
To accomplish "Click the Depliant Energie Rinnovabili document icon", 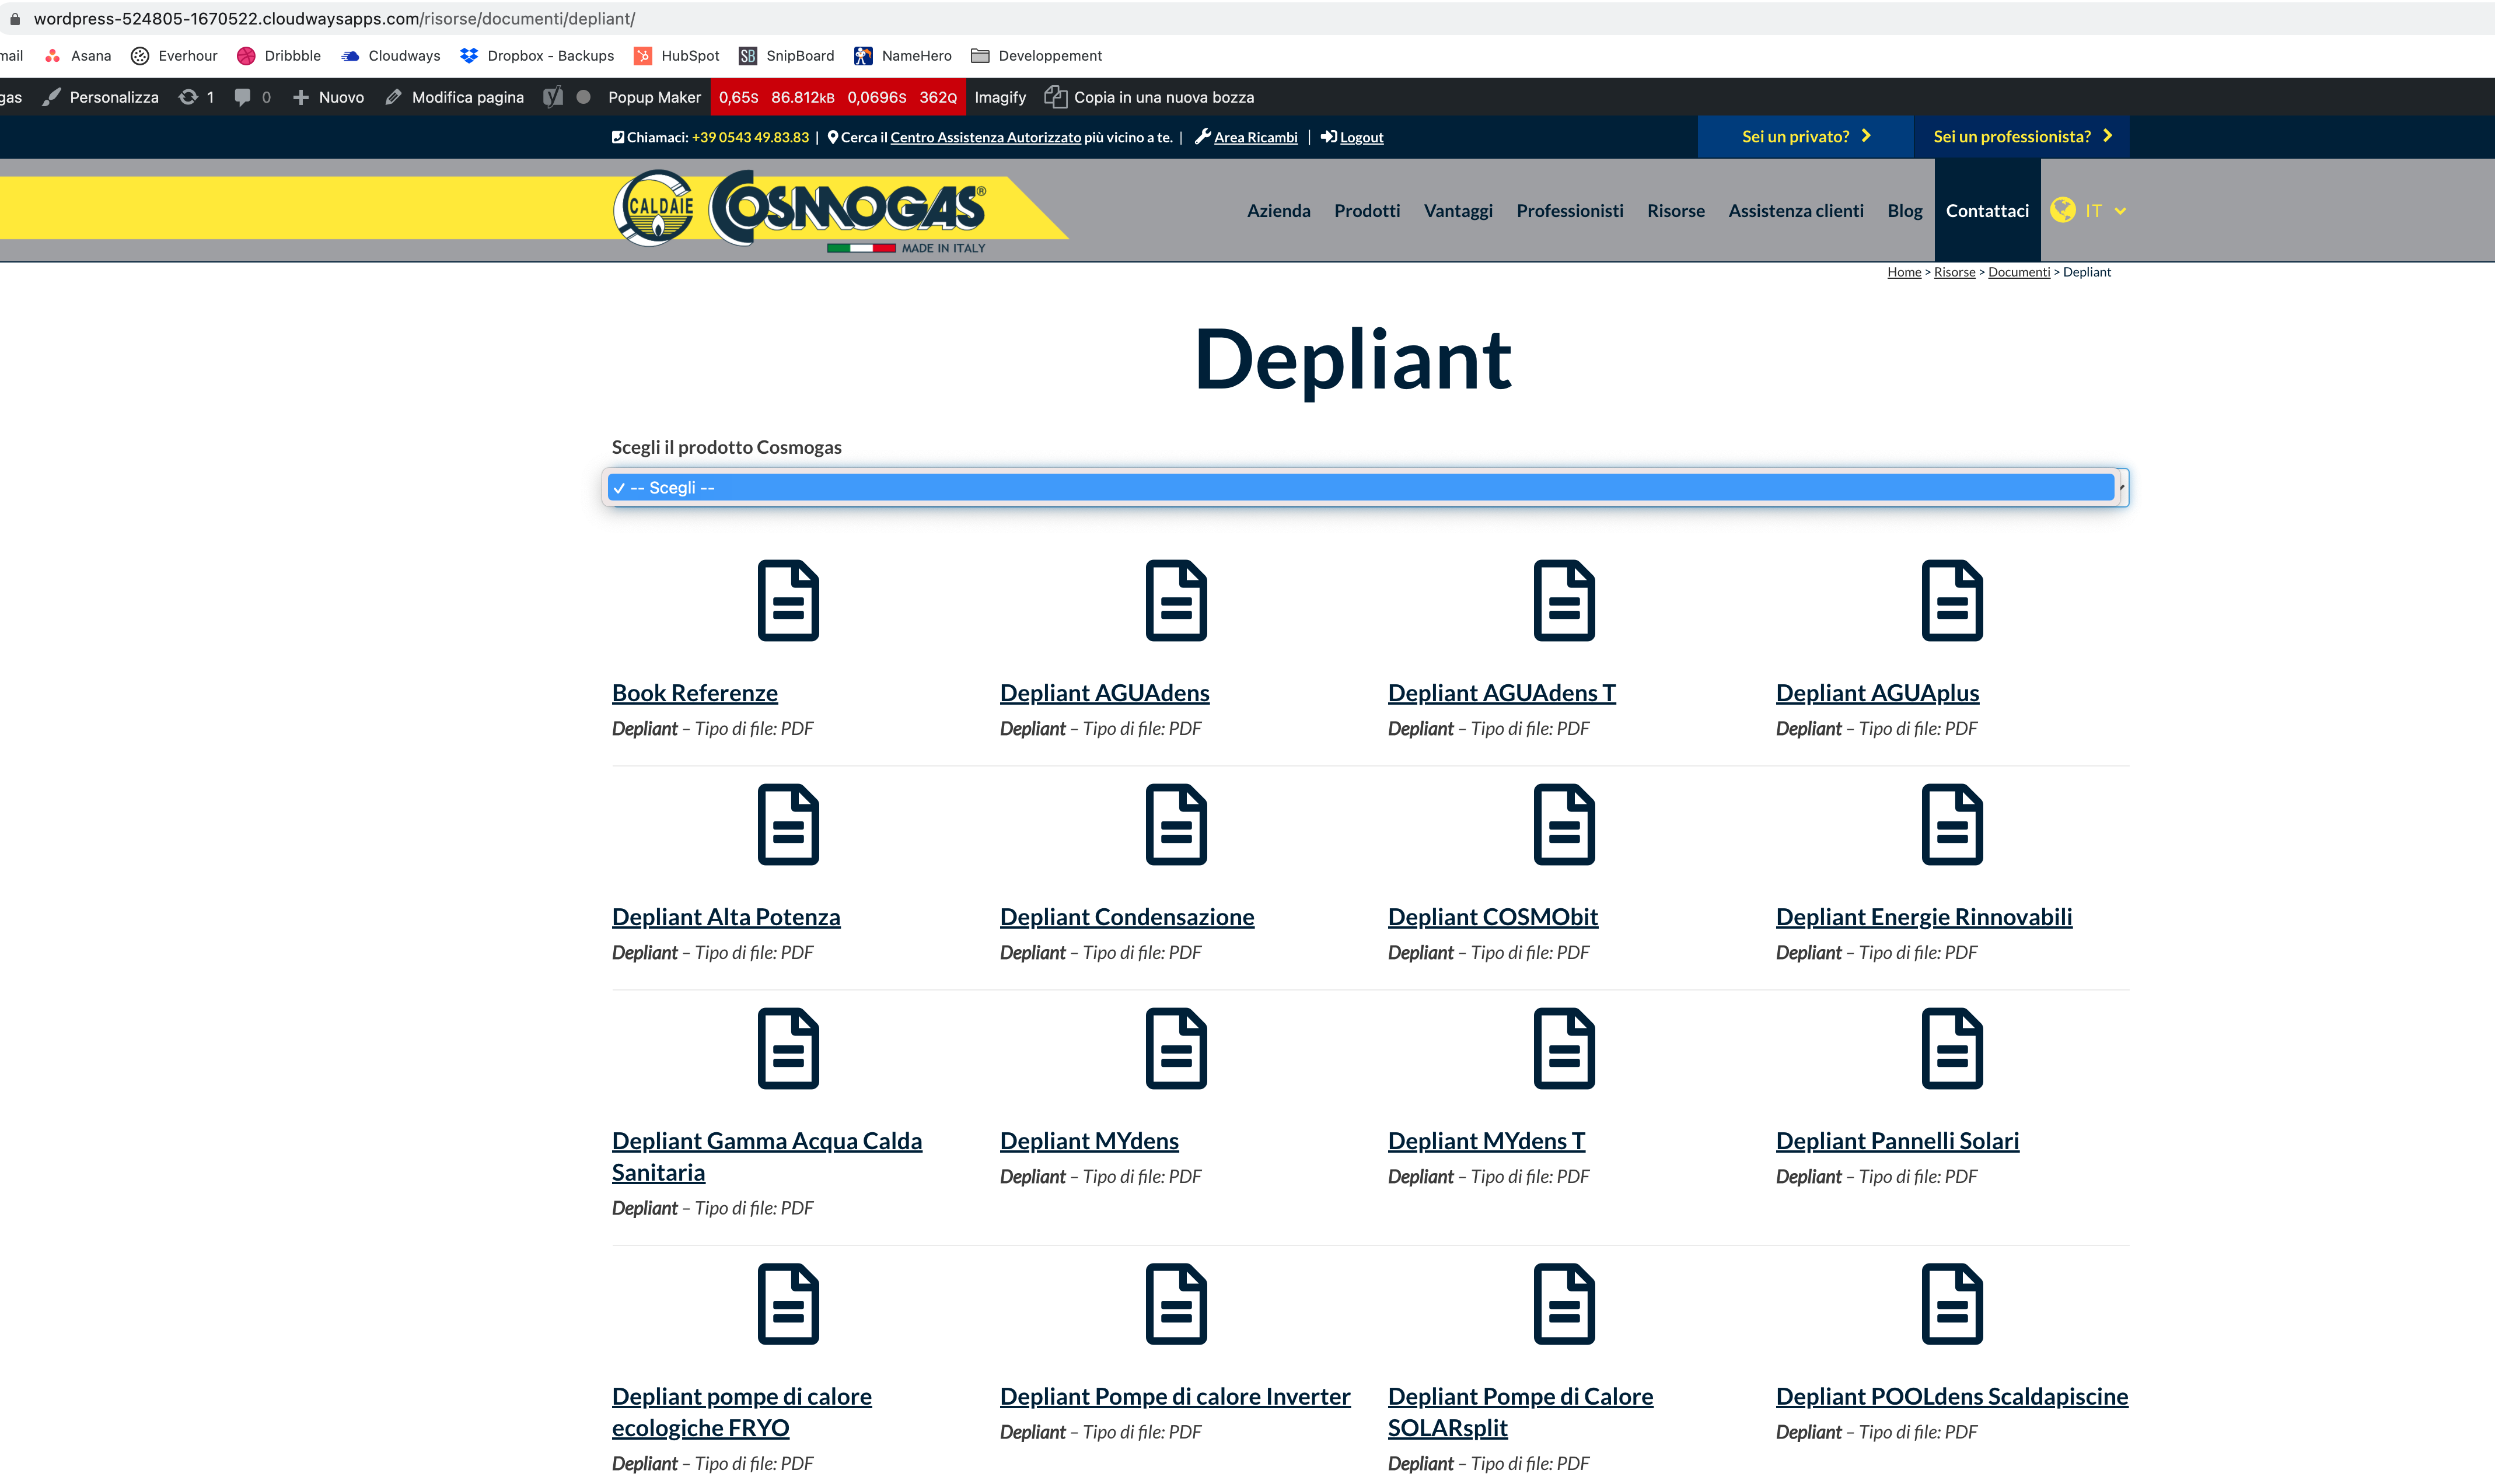I will coord(1952,824).
